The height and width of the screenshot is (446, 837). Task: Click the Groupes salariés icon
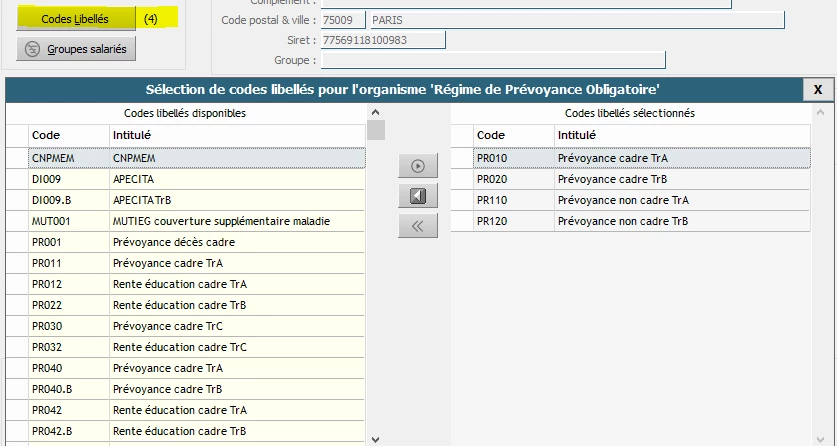pos(33,48)
